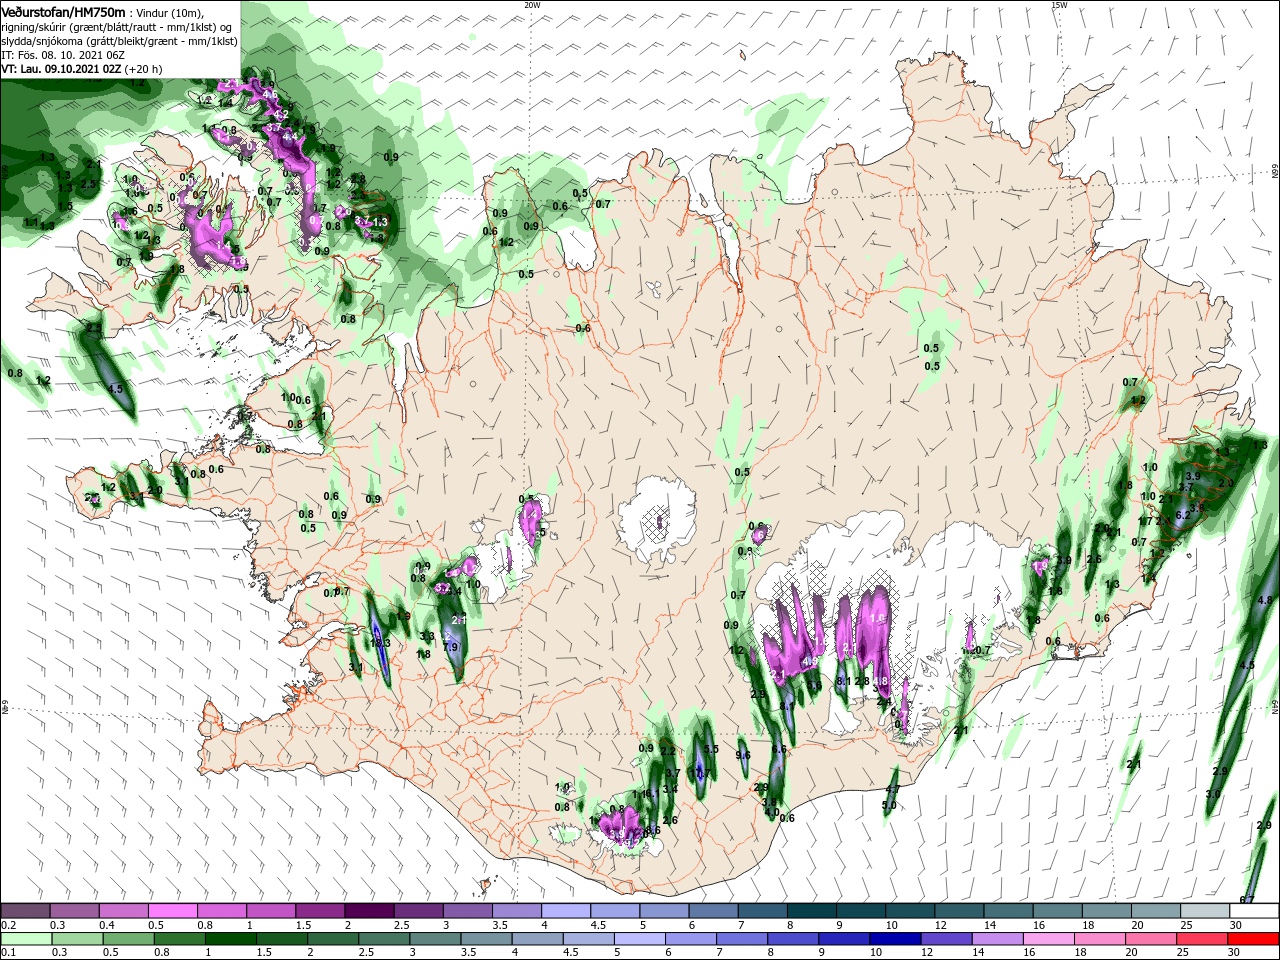
Task: Click the 'slydda/snjókoma' legend description line
Action: tap(118, 41)
